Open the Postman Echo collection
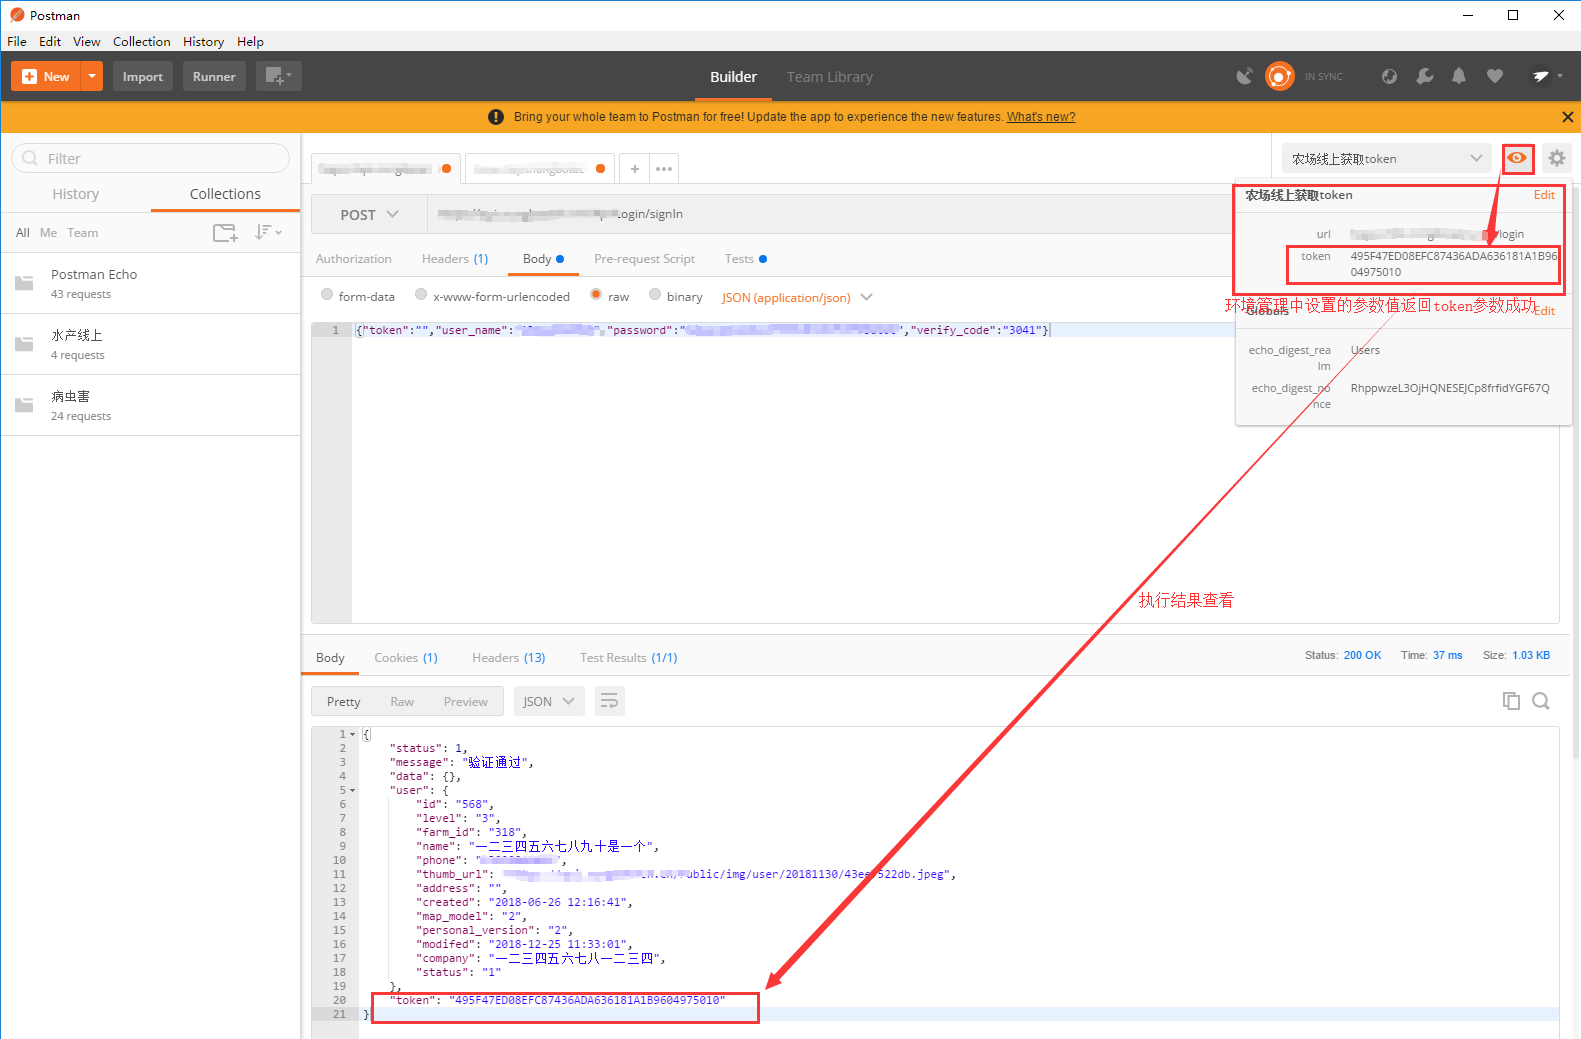Viewport: 1581px width, 1039px height. click(x=150, y=283)
